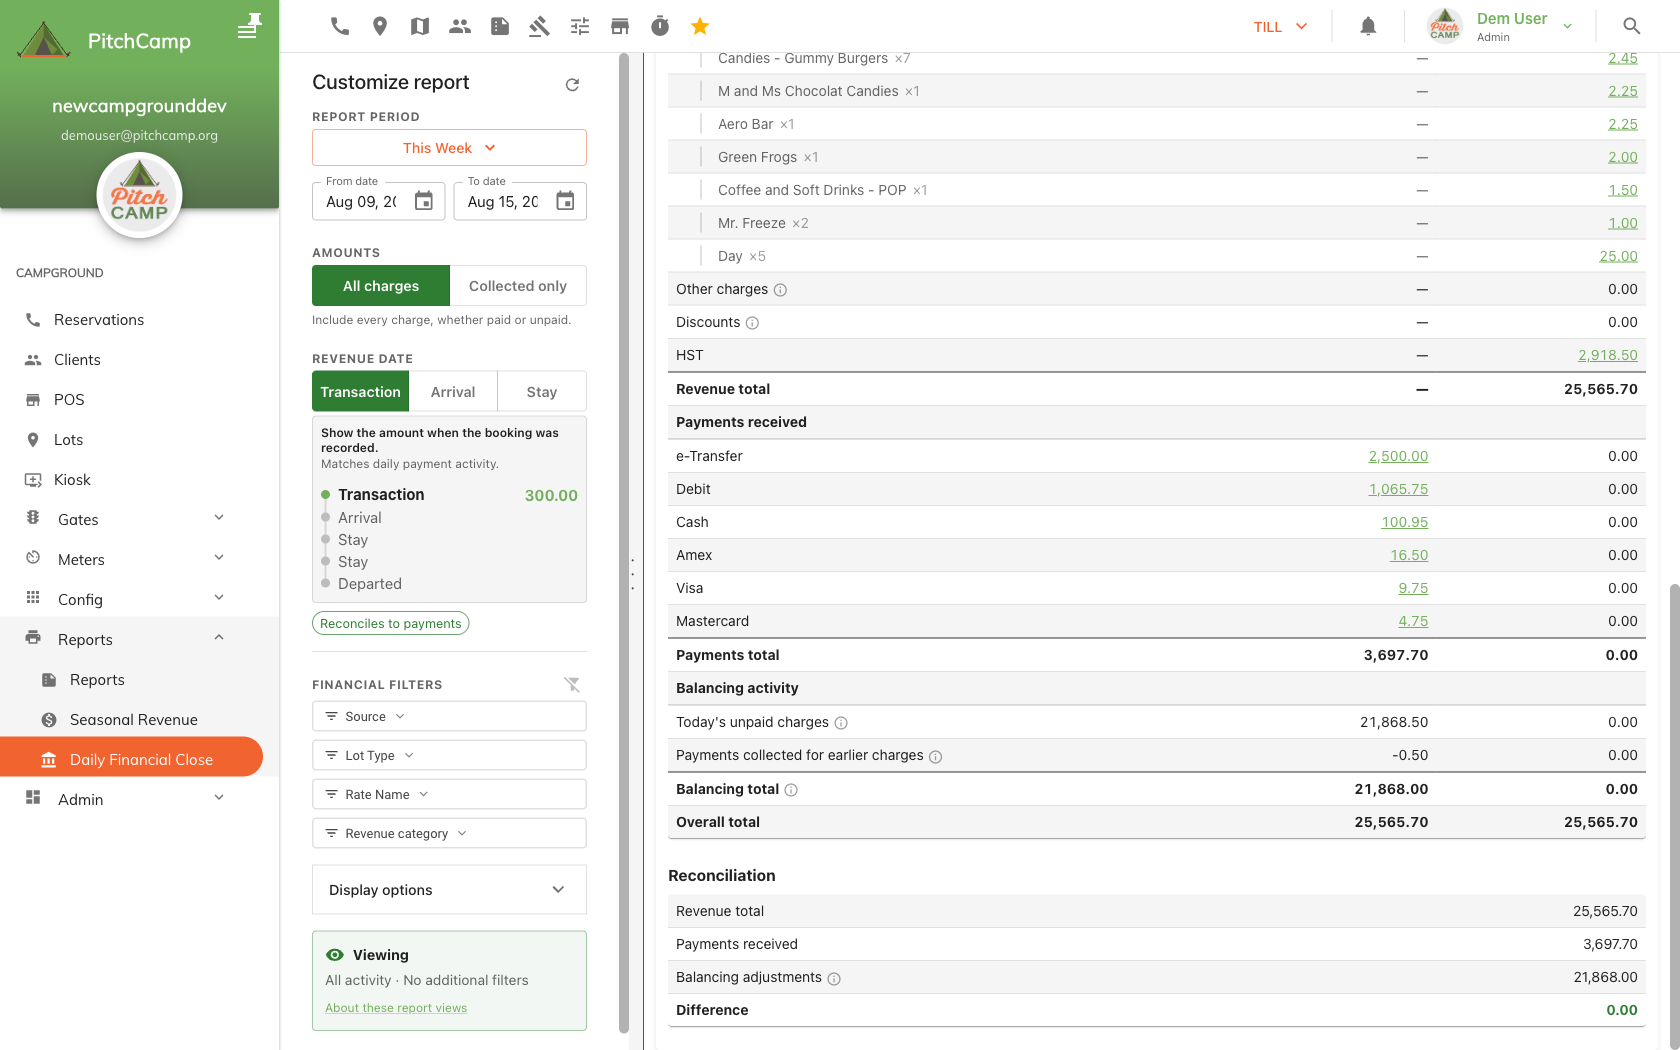Open About these report views link

click(396, 1008)
